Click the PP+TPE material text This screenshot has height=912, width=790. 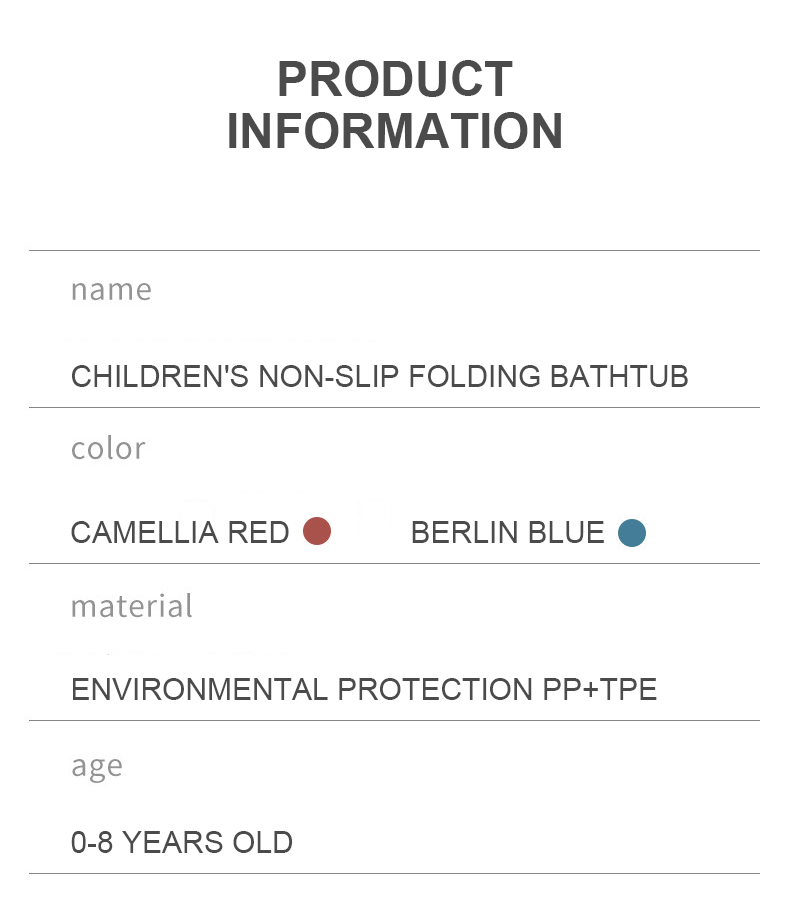pos(599,689)
